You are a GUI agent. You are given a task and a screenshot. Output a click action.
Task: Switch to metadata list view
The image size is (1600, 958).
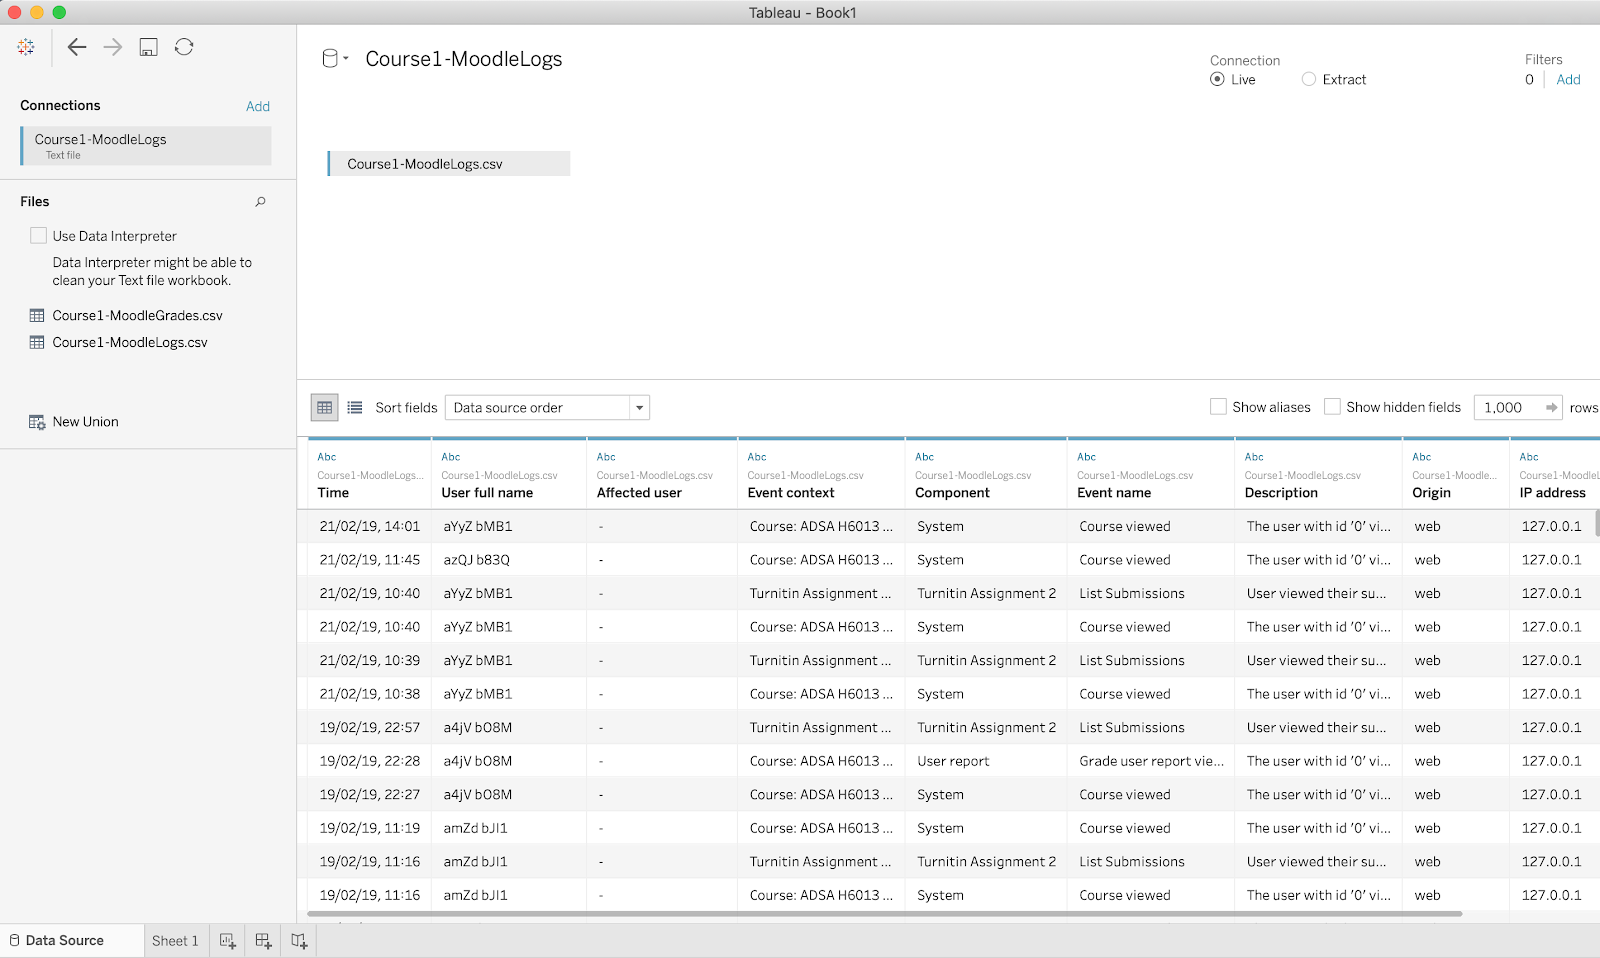(355, 407)
